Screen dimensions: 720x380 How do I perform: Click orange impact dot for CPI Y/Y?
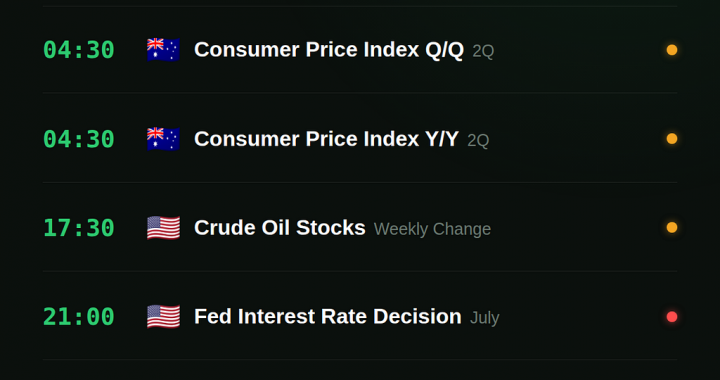click(x=672, y=139)
